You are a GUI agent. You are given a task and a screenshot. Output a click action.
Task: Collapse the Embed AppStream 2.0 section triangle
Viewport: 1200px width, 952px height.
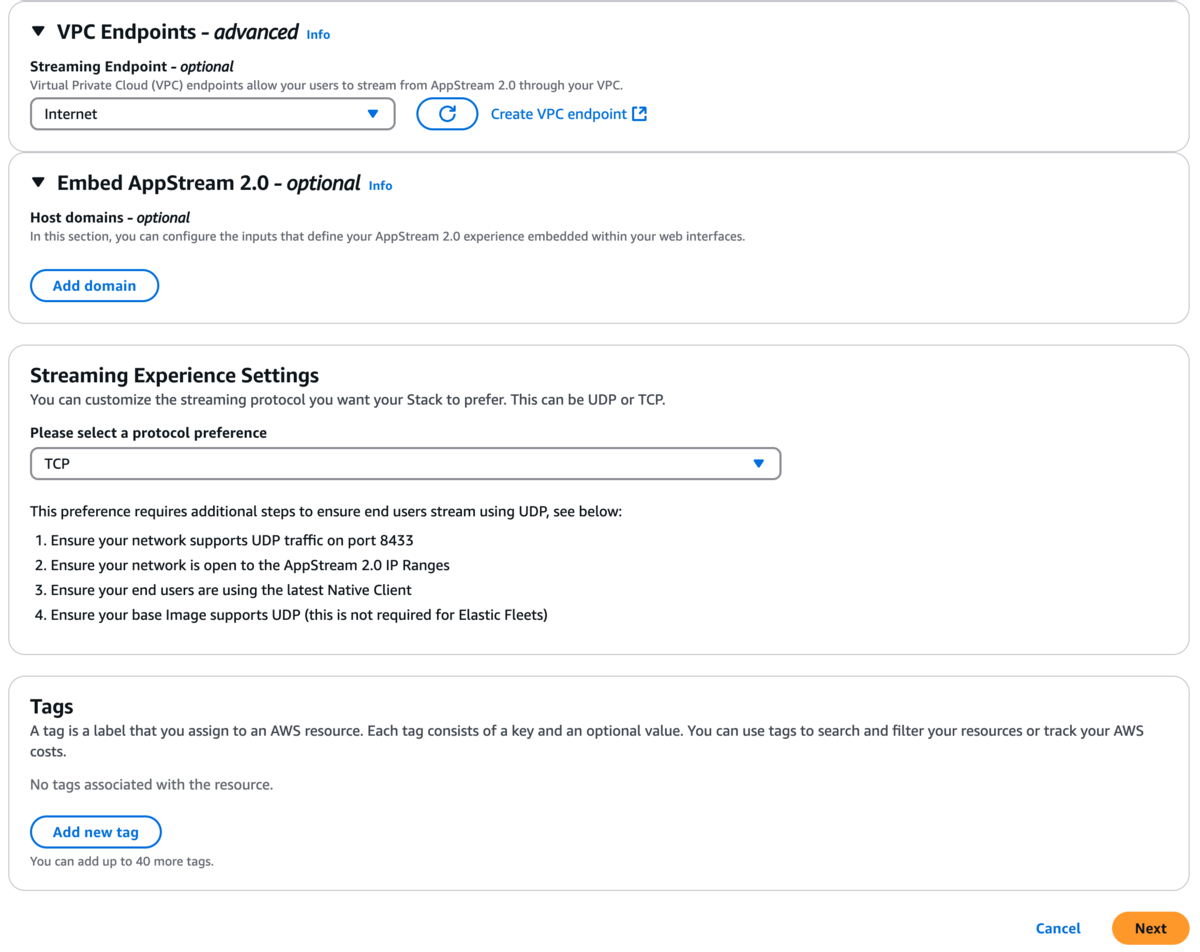38,183
